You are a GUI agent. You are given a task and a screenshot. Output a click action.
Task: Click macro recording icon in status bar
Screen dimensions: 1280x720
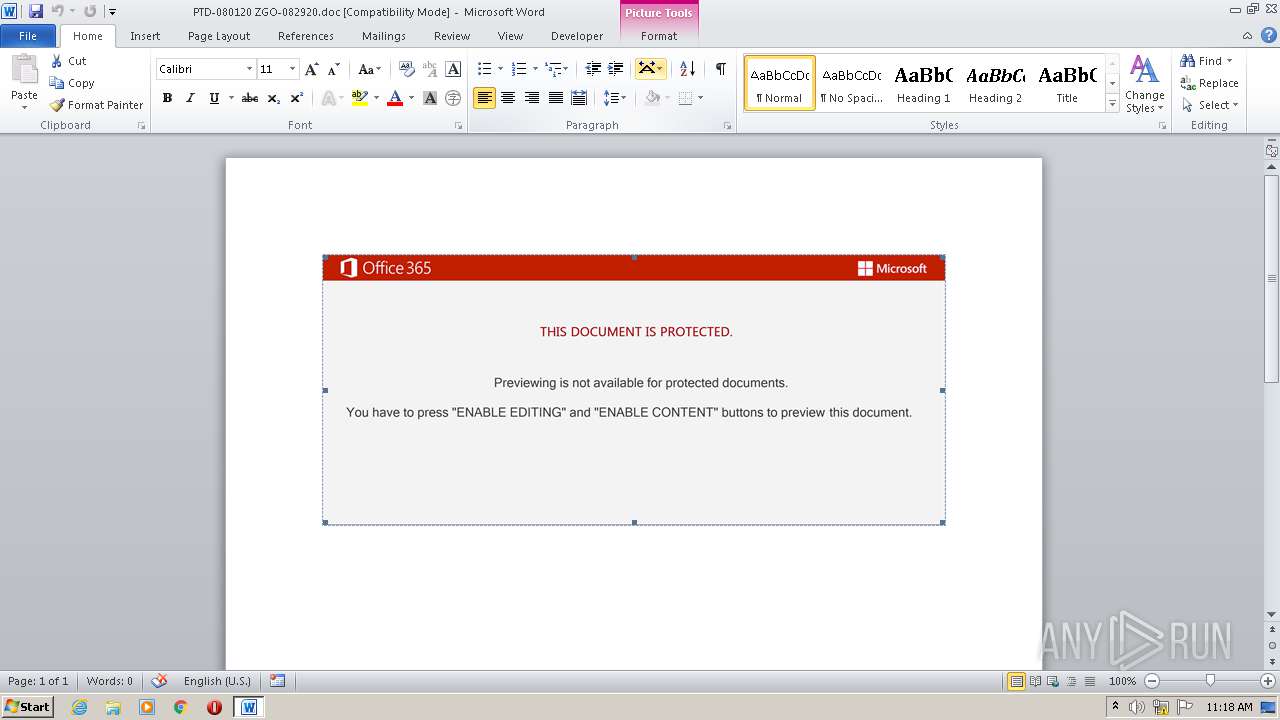tap(277, 681)
